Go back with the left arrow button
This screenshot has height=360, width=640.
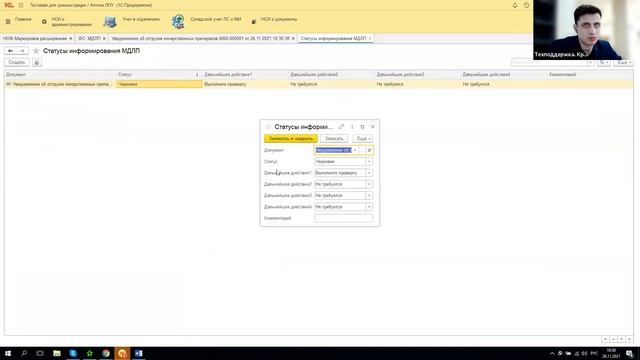click(11, 51)
